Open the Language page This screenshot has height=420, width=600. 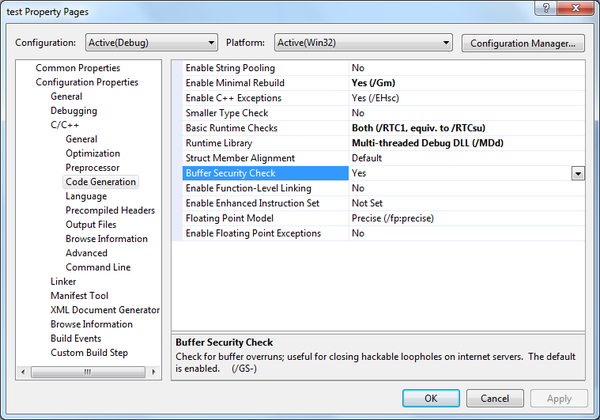tap(86, 196)
